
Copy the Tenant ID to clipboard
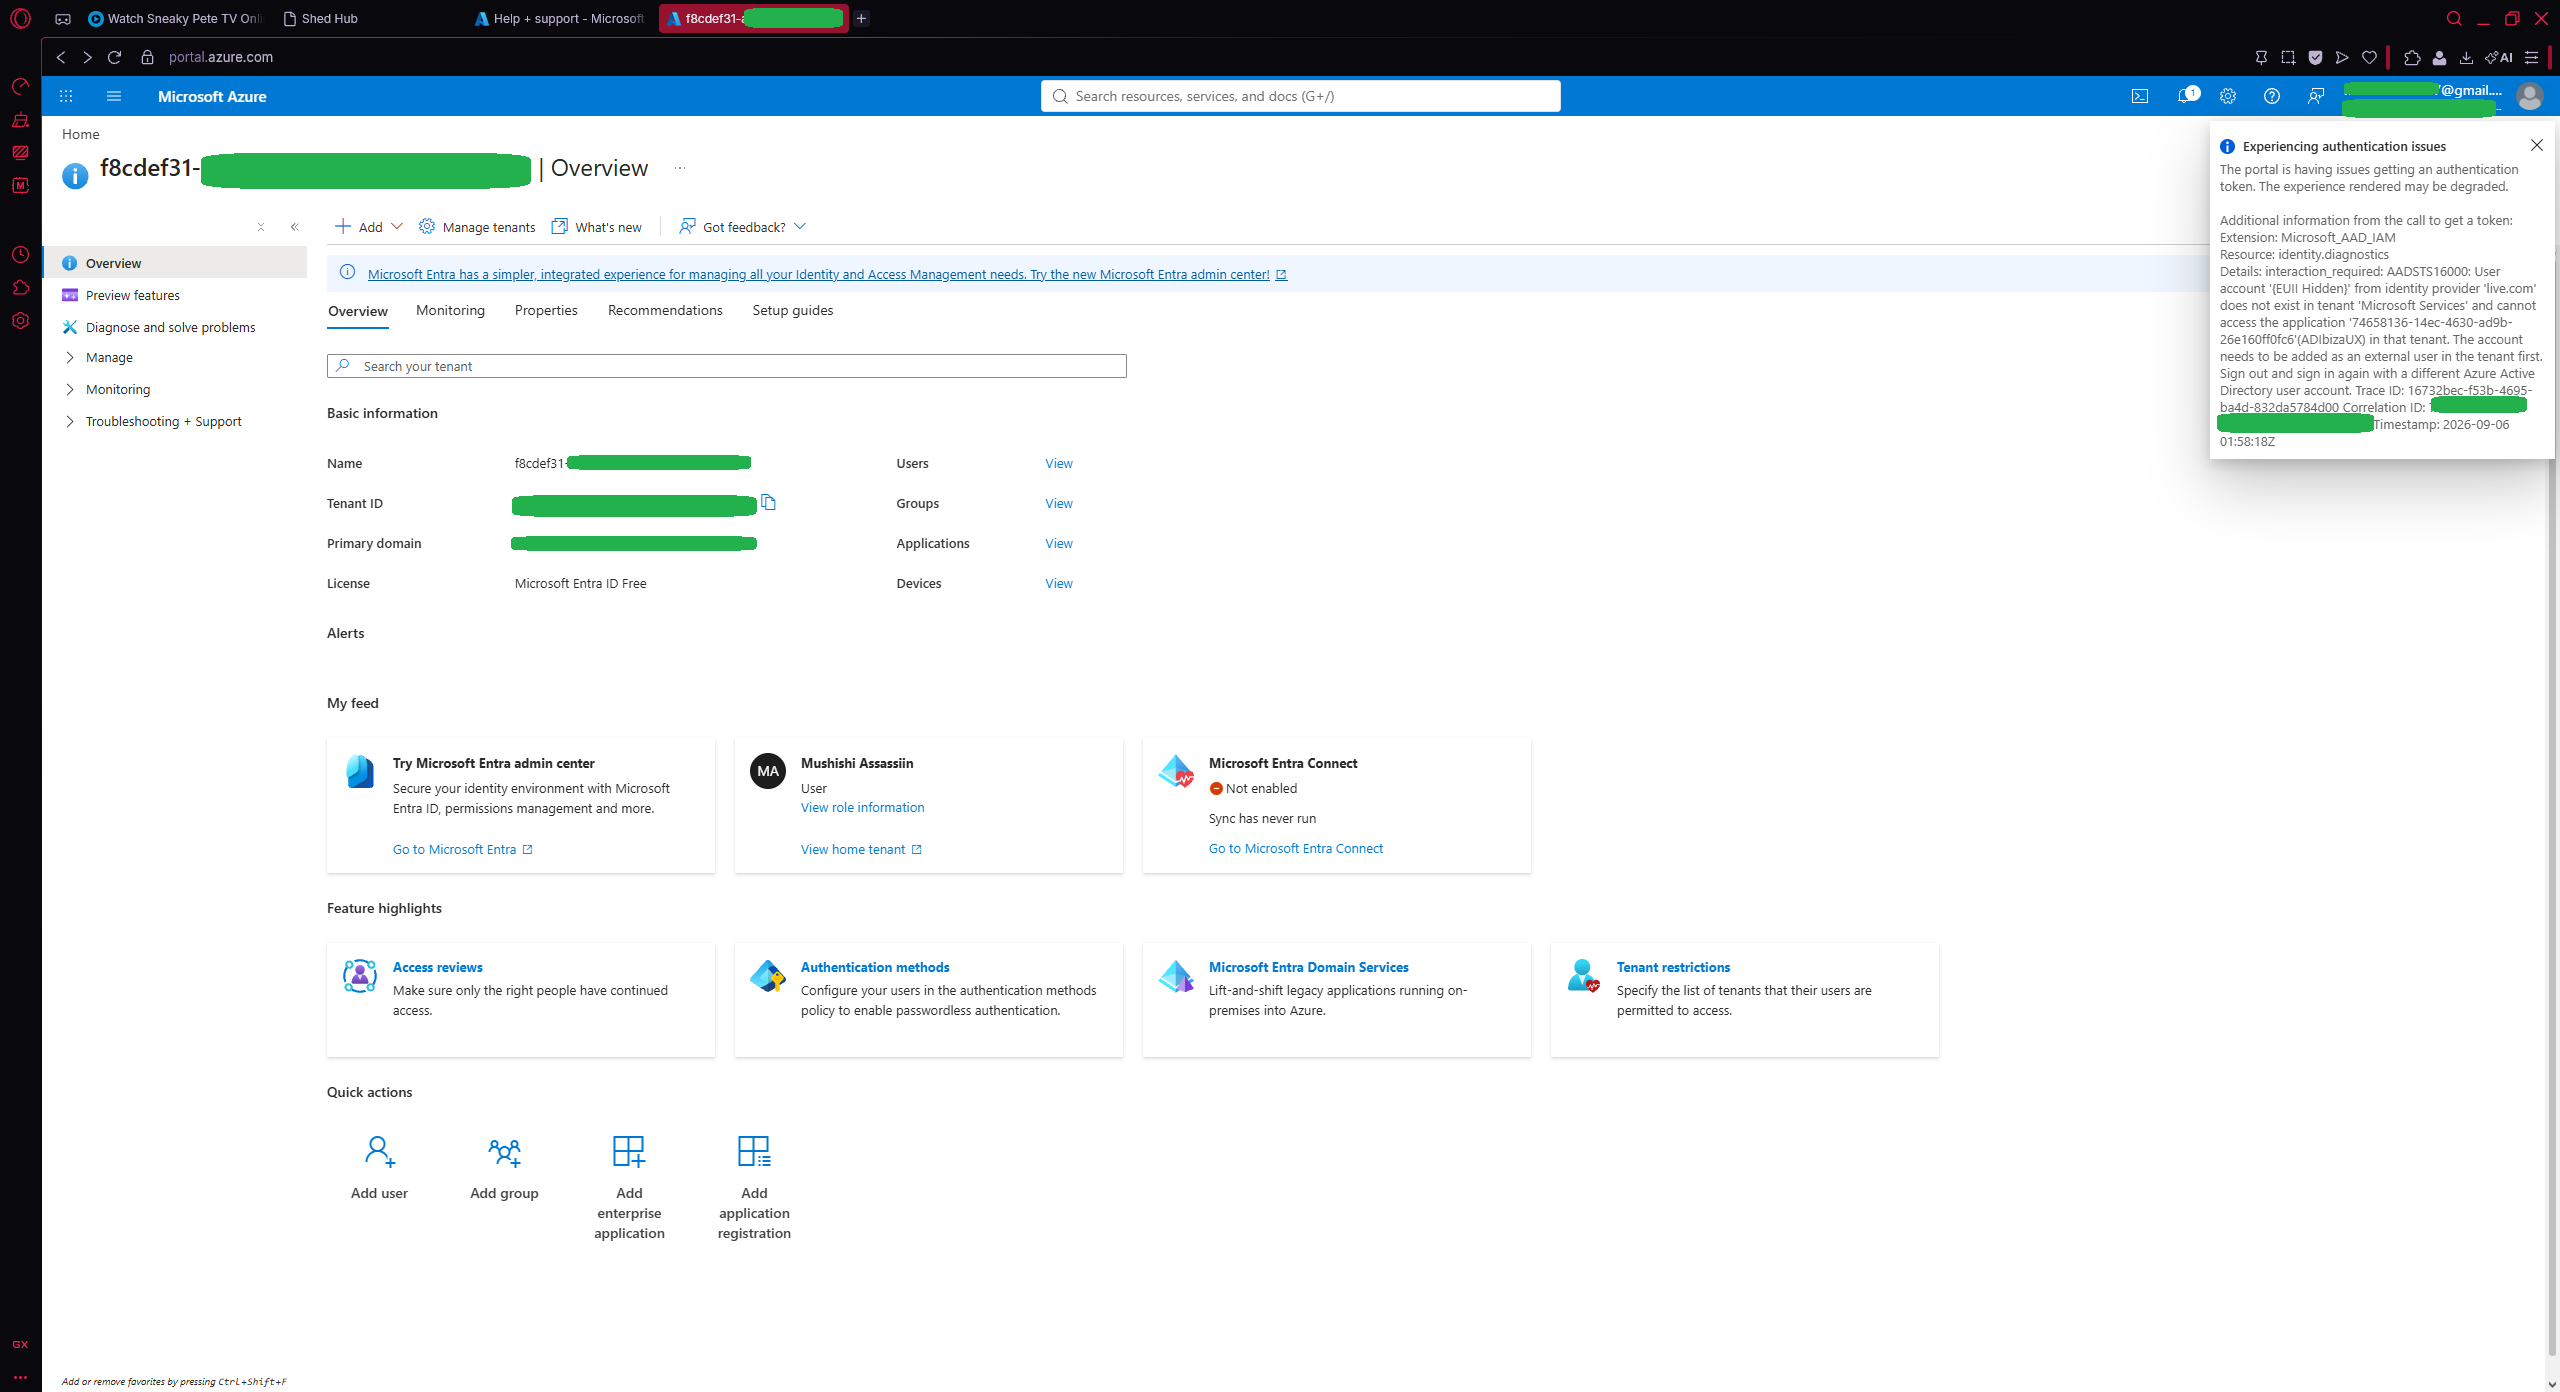[768, 502]
